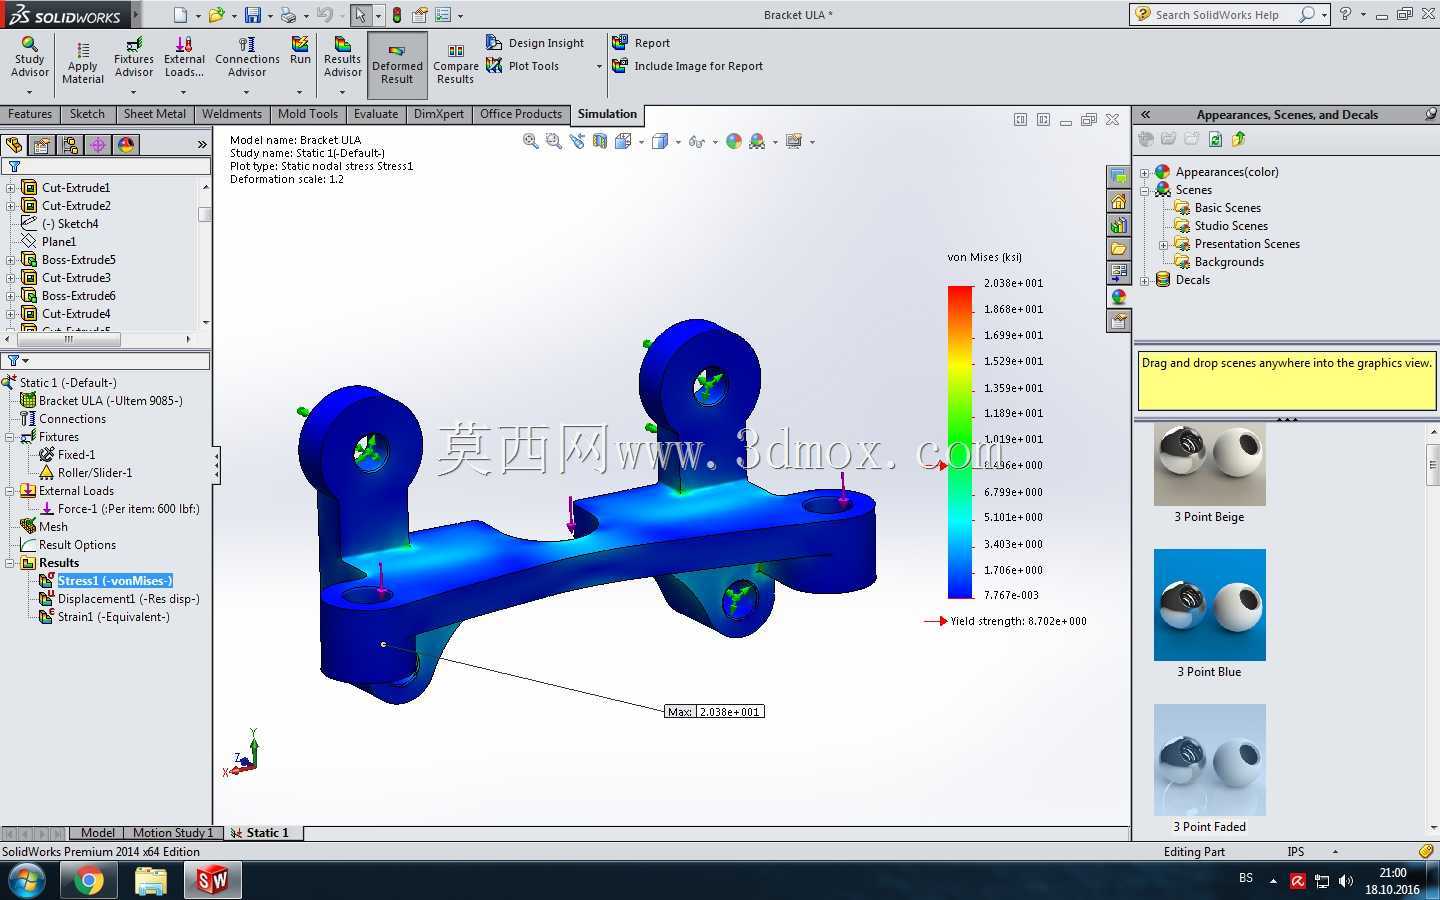Click the Design Insight button
This screenshot has height=900, width=1440.
pyautogui.click(x=535, y=43)
